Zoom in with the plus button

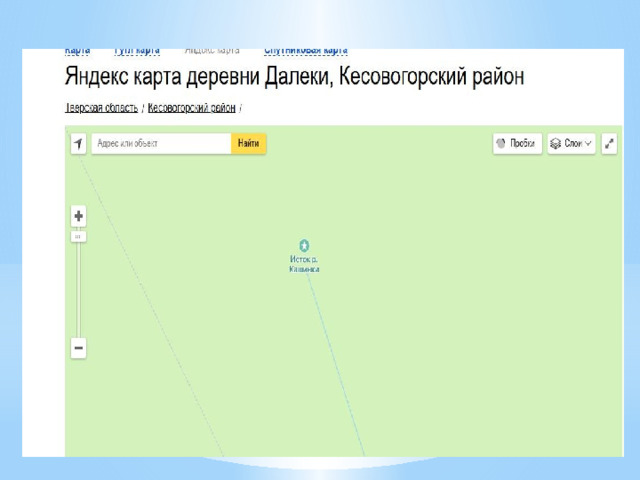tap(78, 216)
